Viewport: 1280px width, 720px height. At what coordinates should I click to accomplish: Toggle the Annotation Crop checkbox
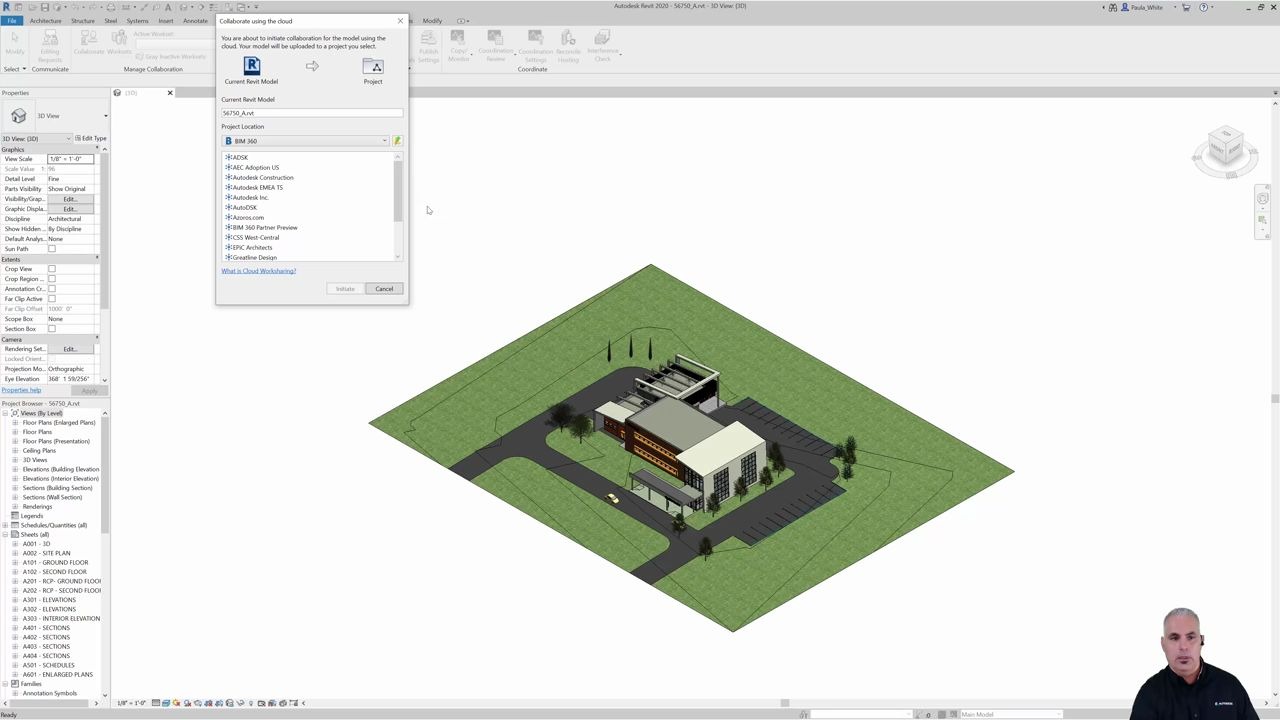tap(52, 289)
